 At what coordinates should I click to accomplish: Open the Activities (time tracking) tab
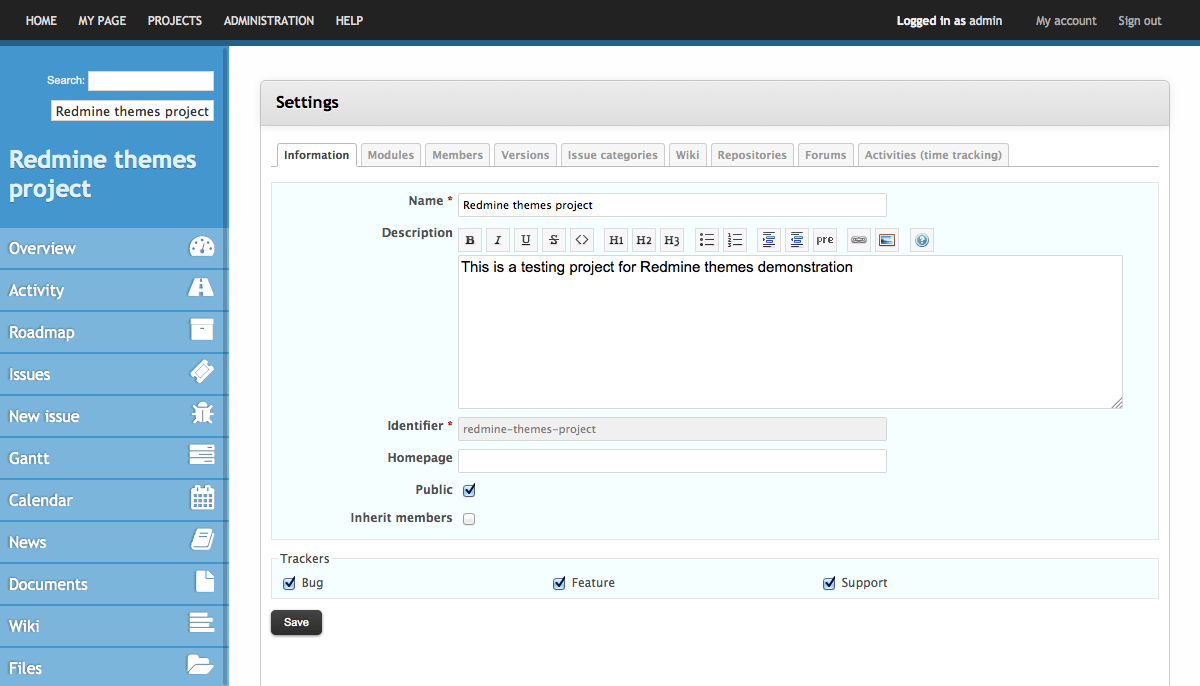pyautogui.click(x=933, y=155)
